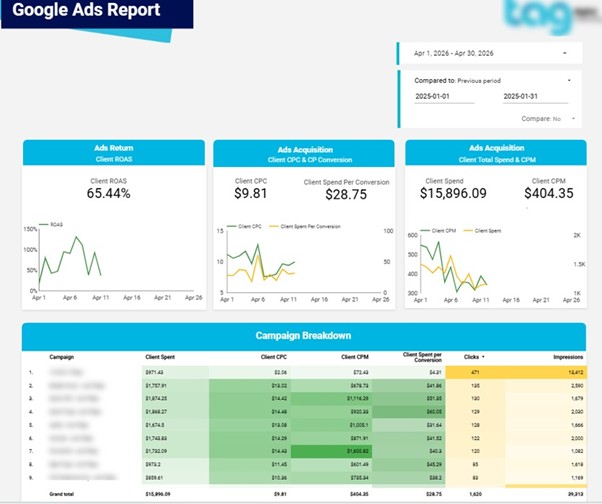602x504 pixels.
Task: Click the Client Spent legend entry in CPM chart
Action: 483,231
